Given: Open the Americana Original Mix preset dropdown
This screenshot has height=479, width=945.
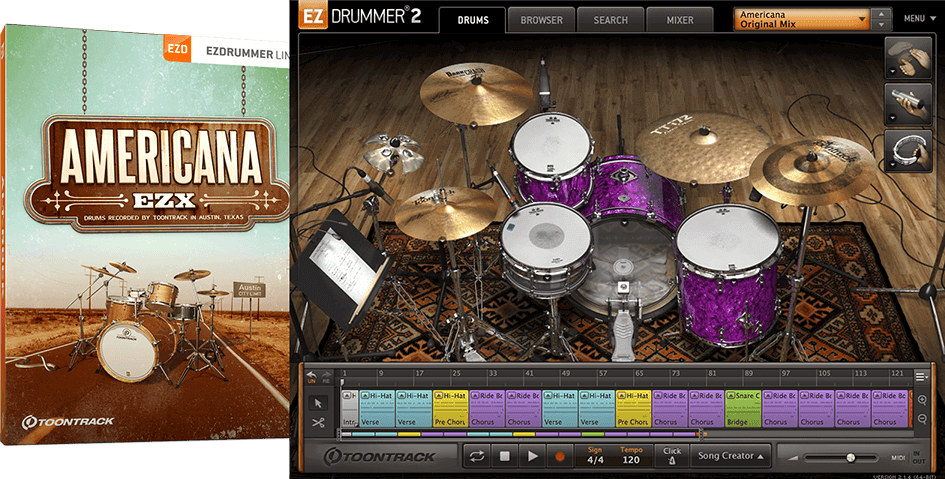Looking at the screenshot, I should (x=802, y=19).
